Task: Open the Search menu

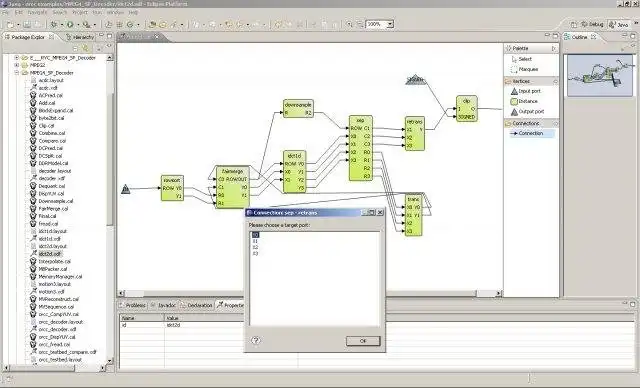Action: click(x=60, y=13)
